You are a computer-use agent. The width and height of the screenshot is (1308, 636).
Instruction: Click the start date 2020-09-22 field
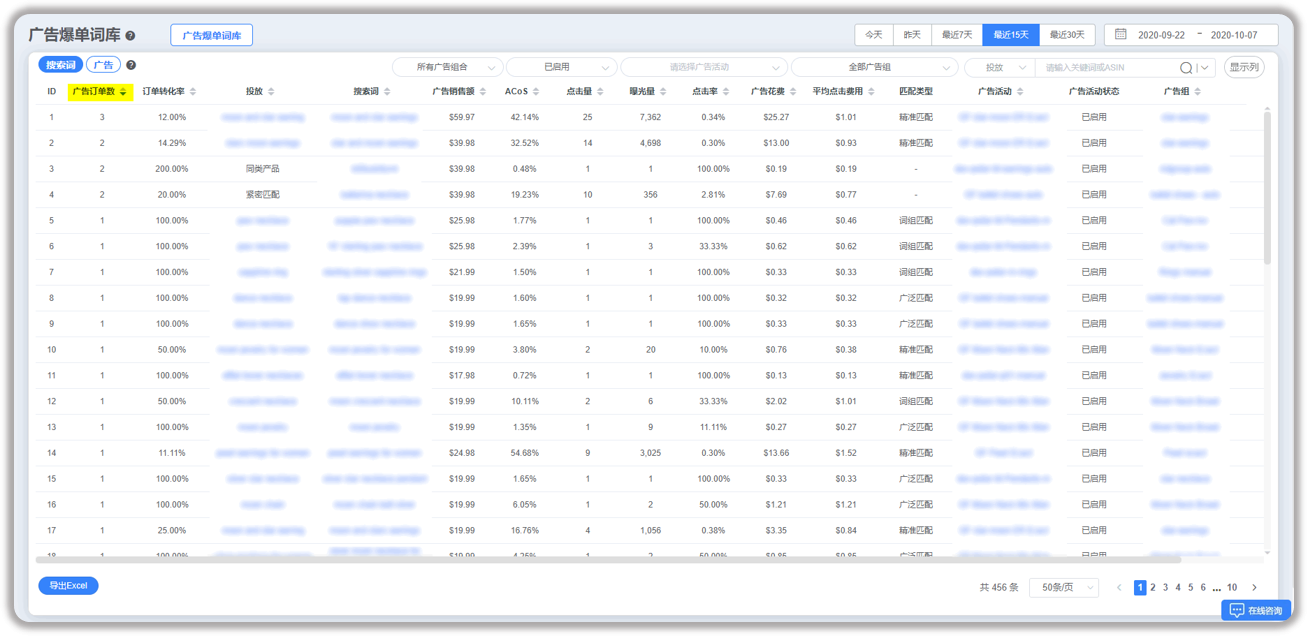click(1161, 35)
